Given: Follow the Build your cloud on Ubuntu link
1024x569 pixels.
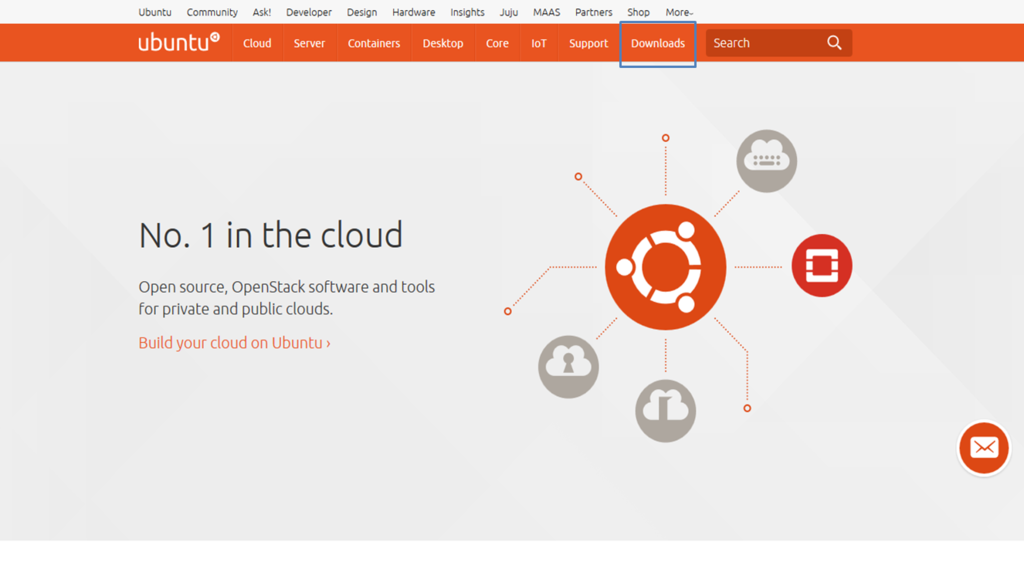Looking at the screenshot, I should coord(234,343).
